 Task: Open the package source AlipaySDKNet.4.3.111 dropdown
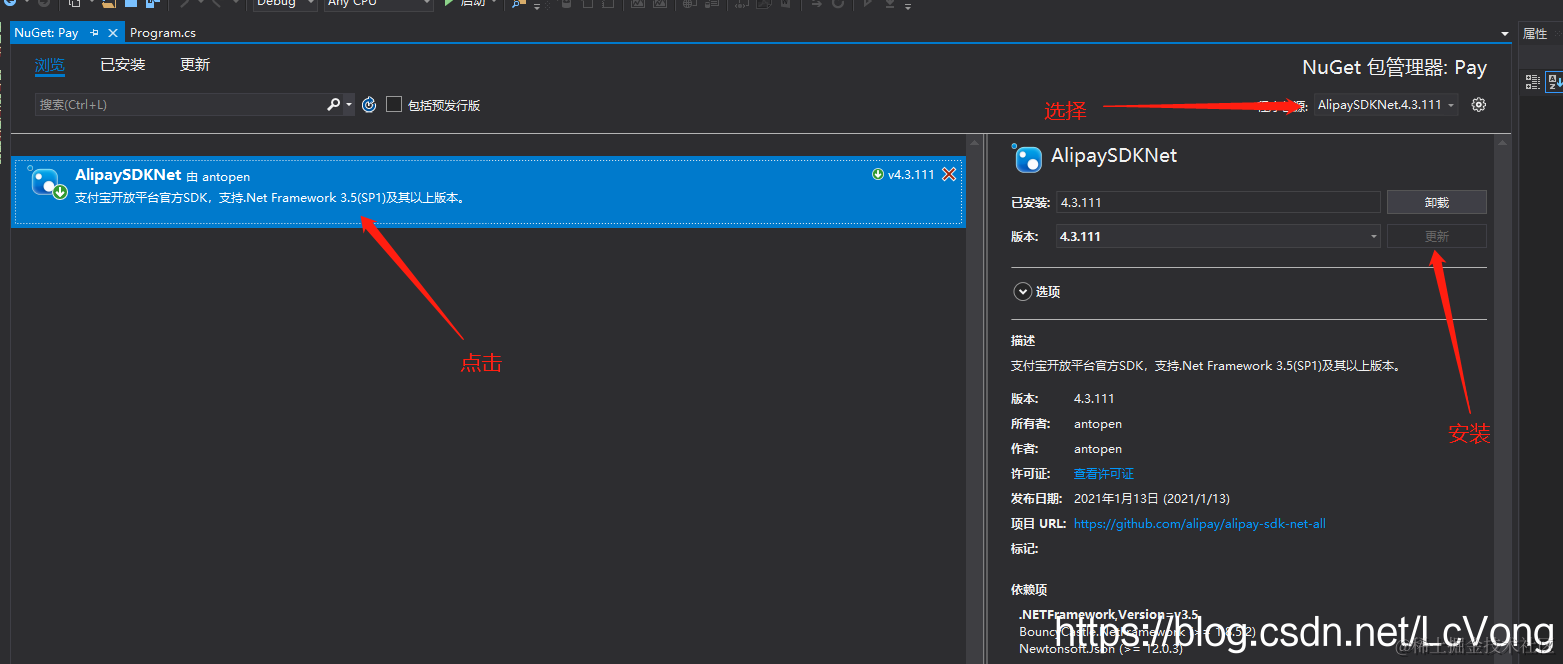point(1386,104)
